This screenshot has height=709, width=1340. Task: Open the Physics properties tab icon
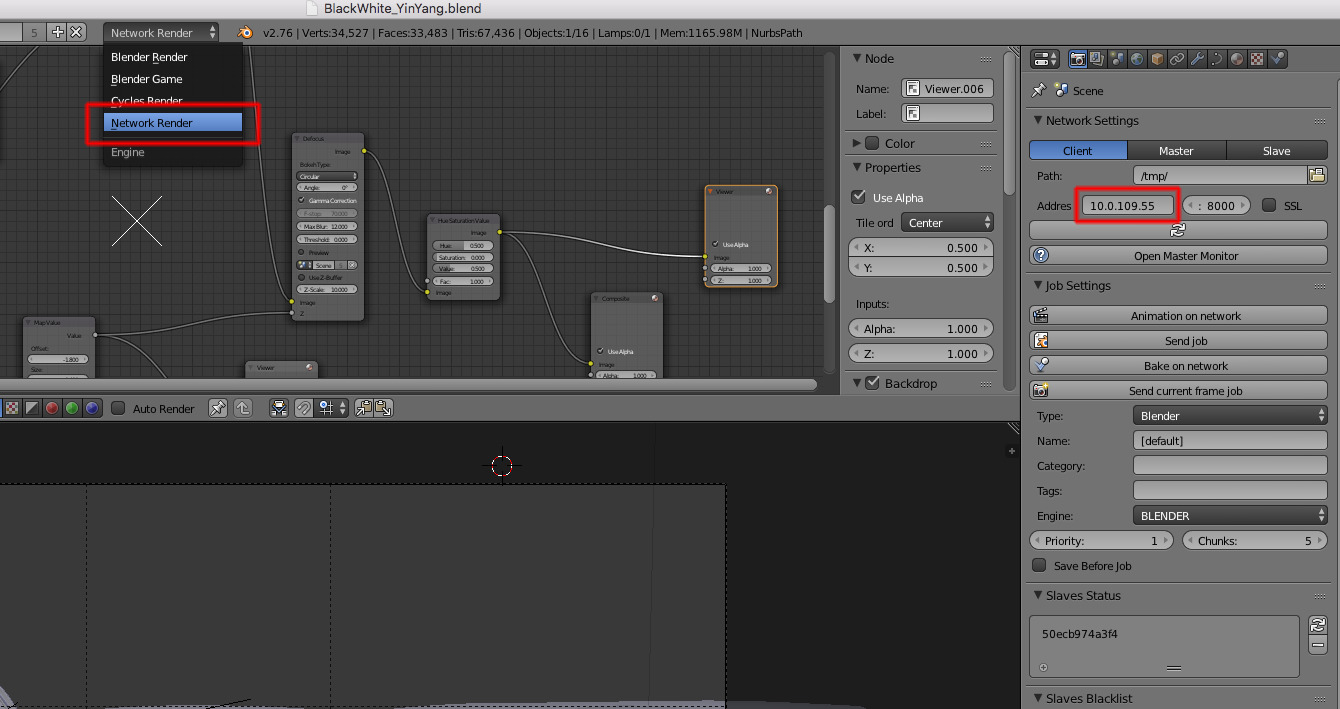tap(1277, 59)
